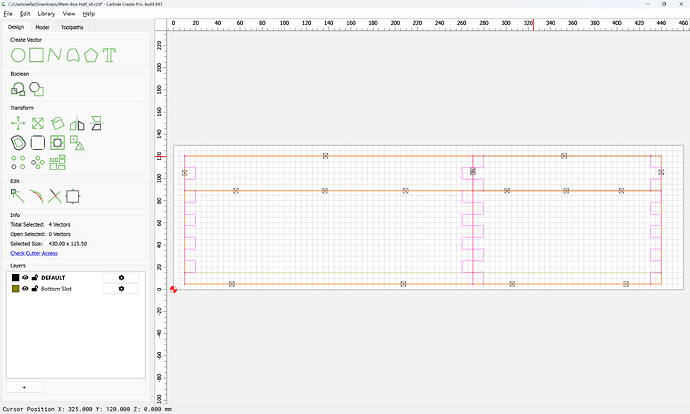Open the Help menu
Viewport: 690px width, 414px height.
tap(89, 14)
